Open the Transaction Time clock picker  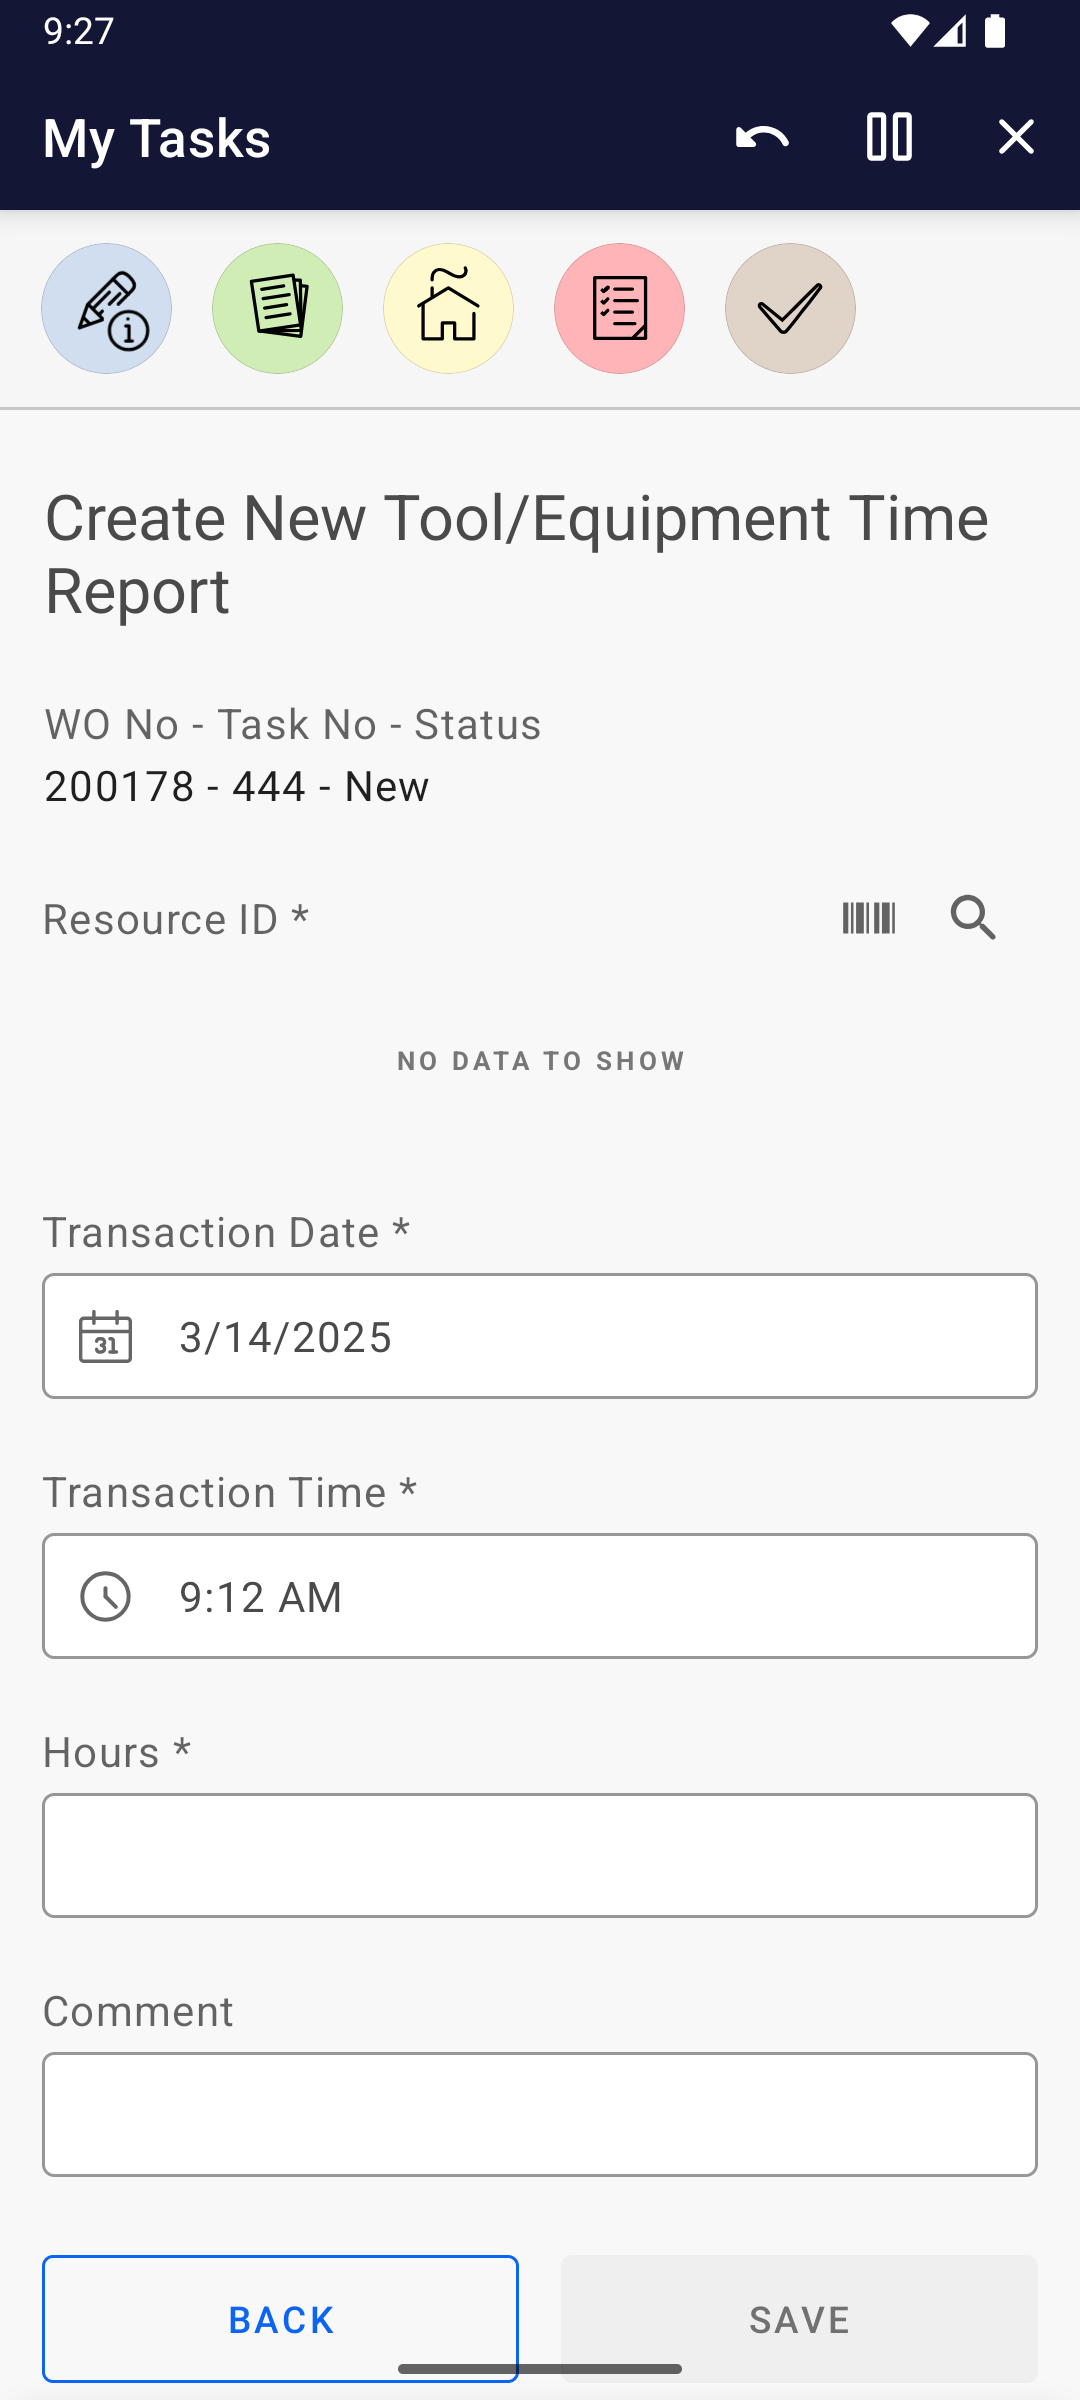pos(105,1597)
